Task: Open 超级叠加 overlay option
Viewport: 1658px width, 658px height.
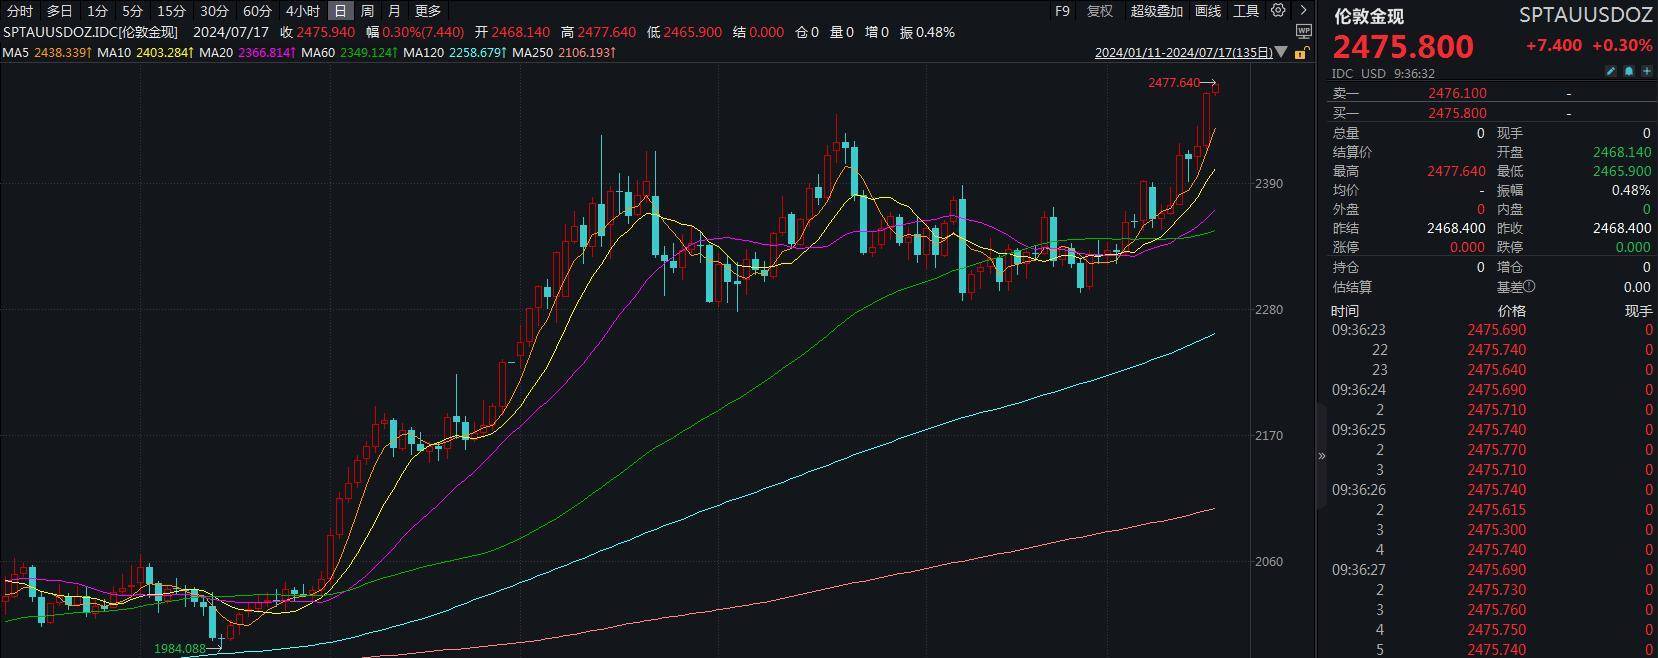Action: coord(1156,11)
